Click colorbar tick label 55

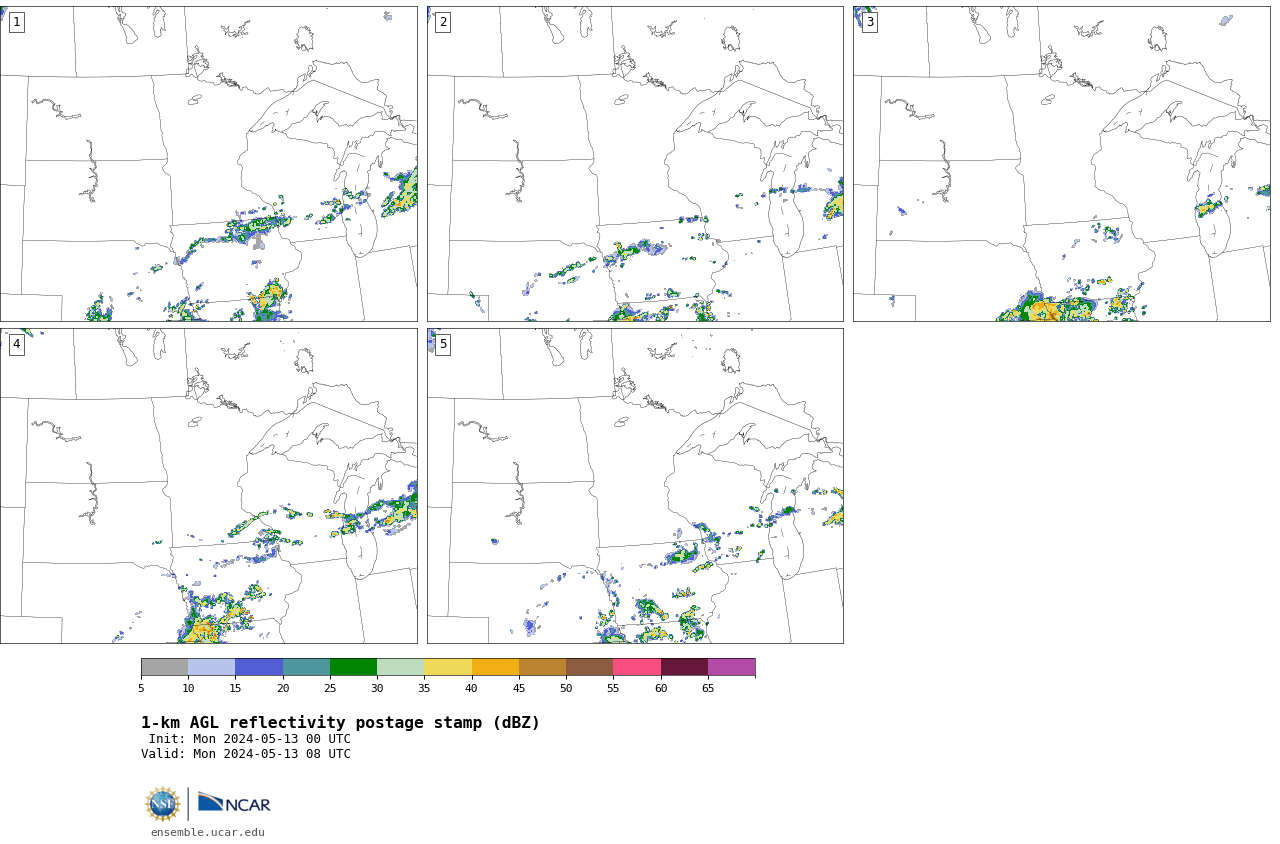point(613,688)
